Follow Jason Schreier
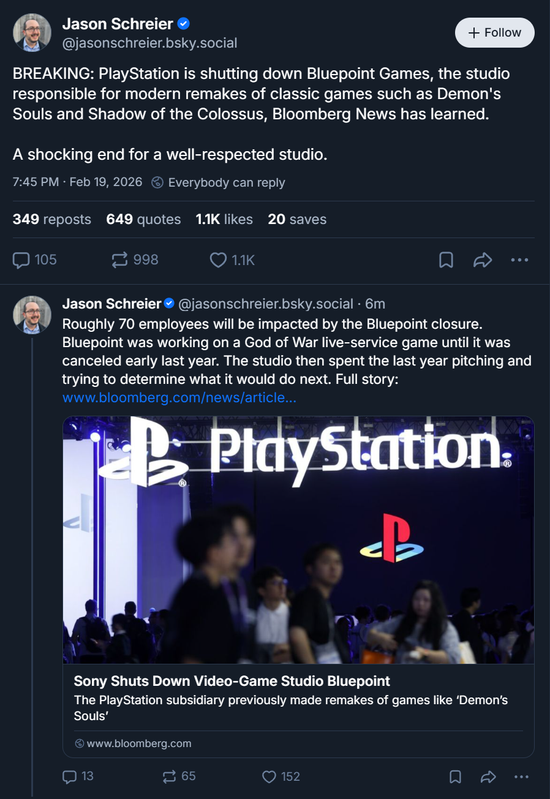550x799 pixels. click(x=494, y=33)
